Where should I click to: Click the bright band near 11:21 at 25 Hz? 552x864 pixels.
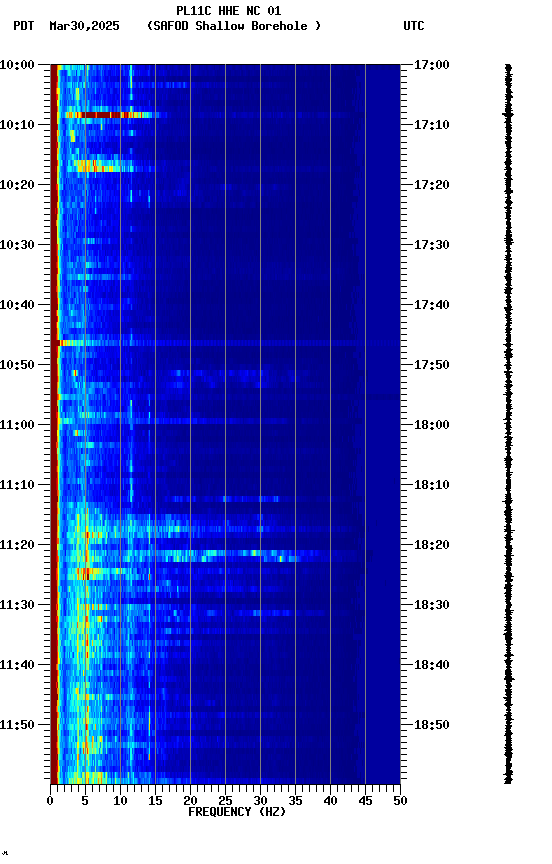click(x=225, y=553)
